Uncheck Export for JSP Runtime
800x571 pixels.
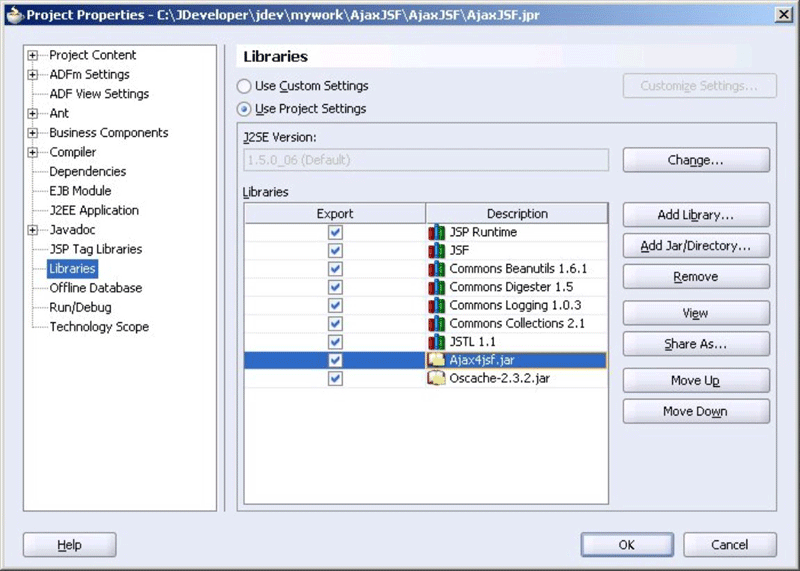[335, 233]
